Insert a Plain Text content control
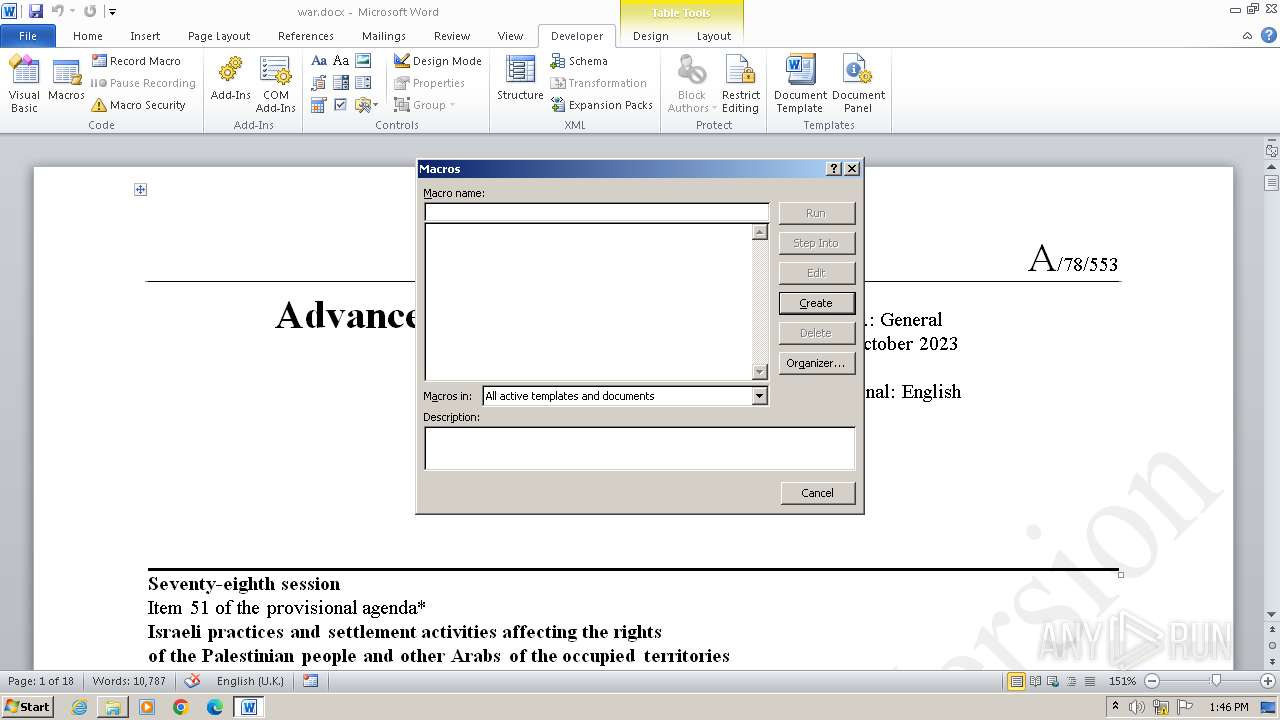Screen dimensions: 1280x720 341,61
